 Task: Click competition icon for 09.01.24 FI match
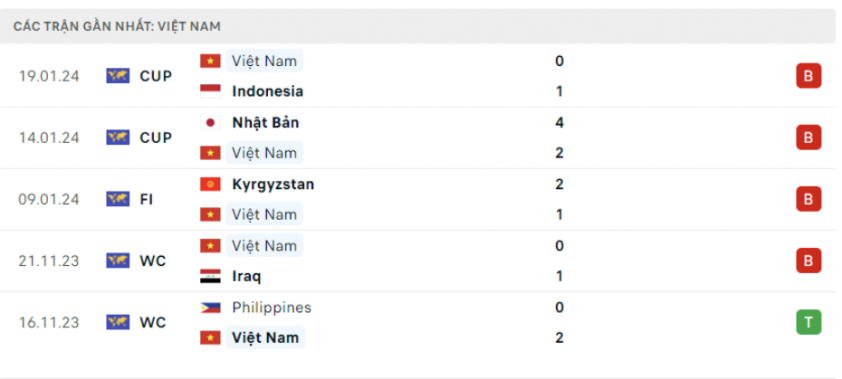point(118,199)
